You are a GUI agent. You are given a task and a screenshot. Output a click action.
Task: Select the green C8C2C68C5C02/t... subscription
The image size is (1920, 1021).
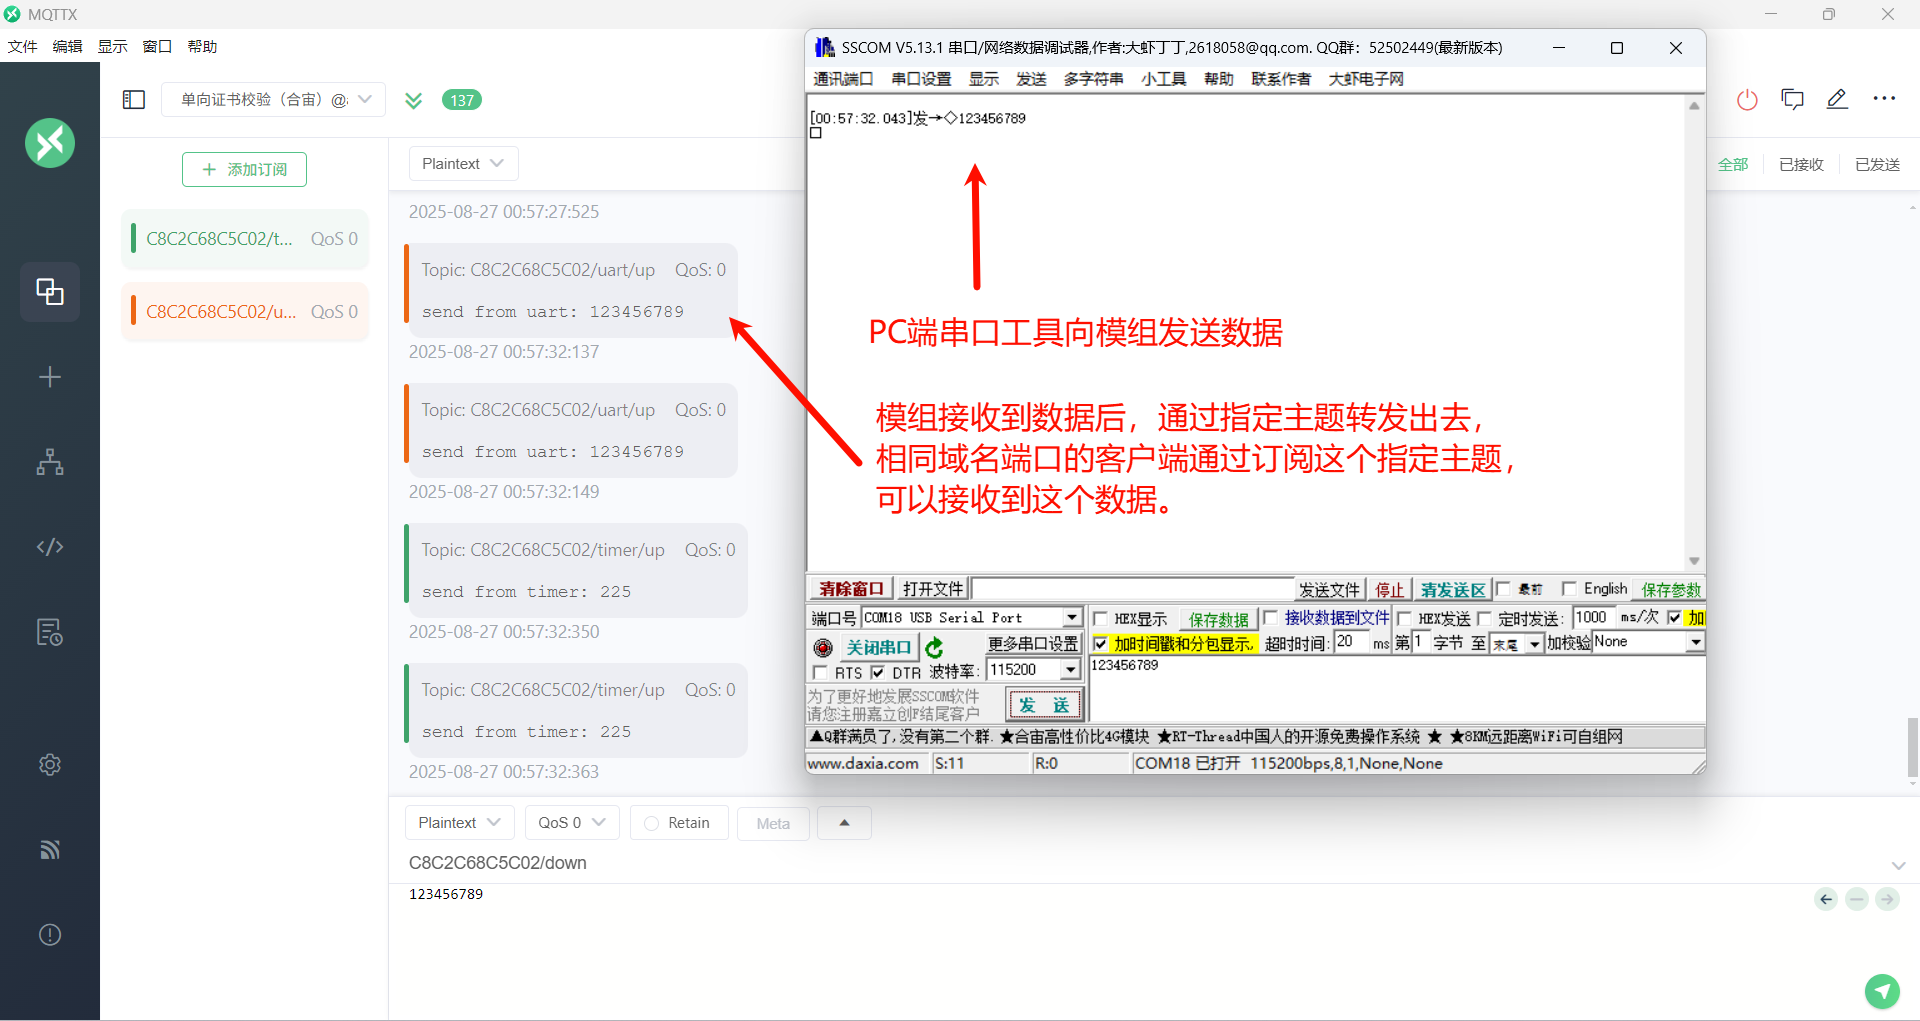pyautogui.click(x=245, y=239)
